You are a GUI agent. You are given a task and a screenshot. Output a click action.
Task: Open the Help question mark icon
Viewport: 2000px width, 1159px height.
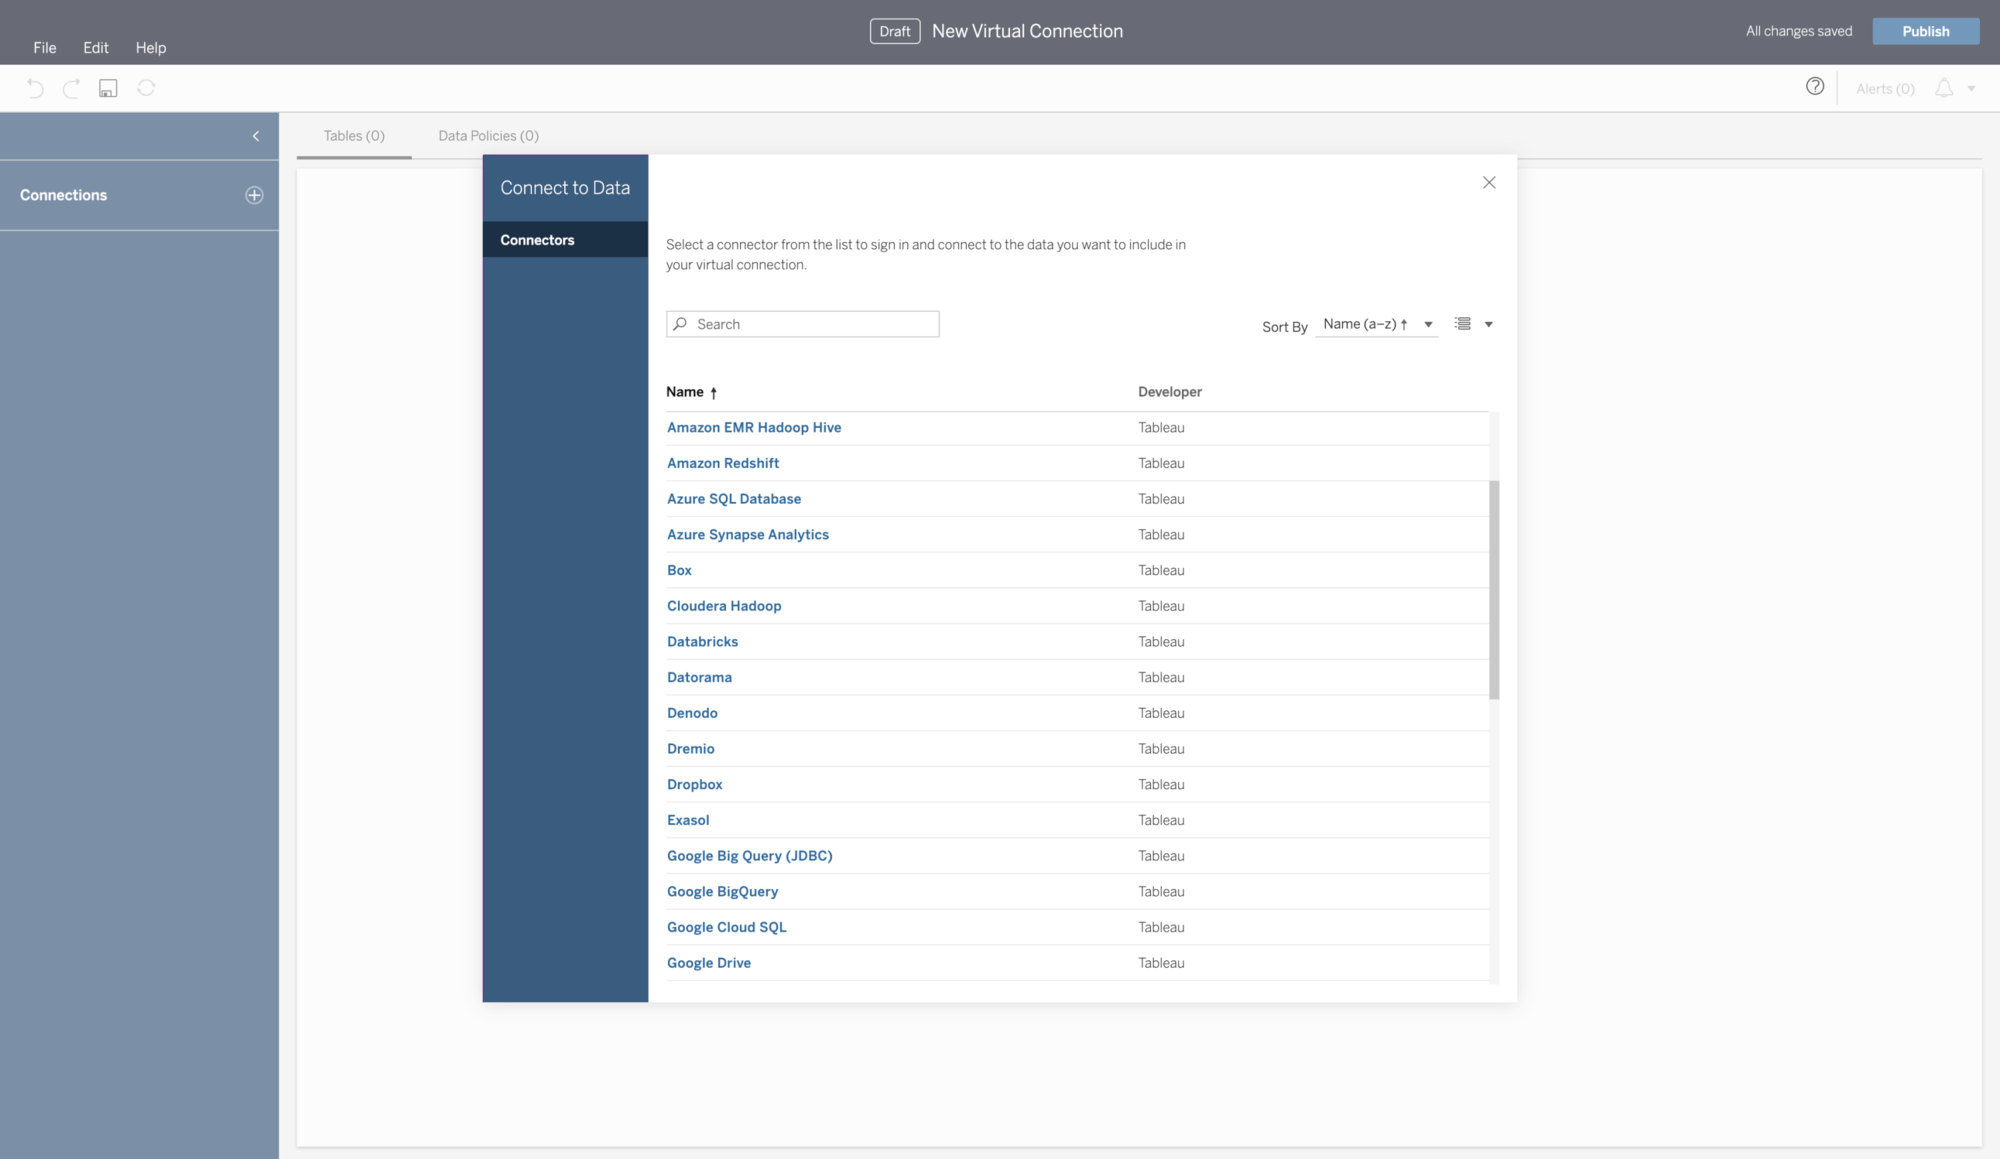(x=1815, y=86)
